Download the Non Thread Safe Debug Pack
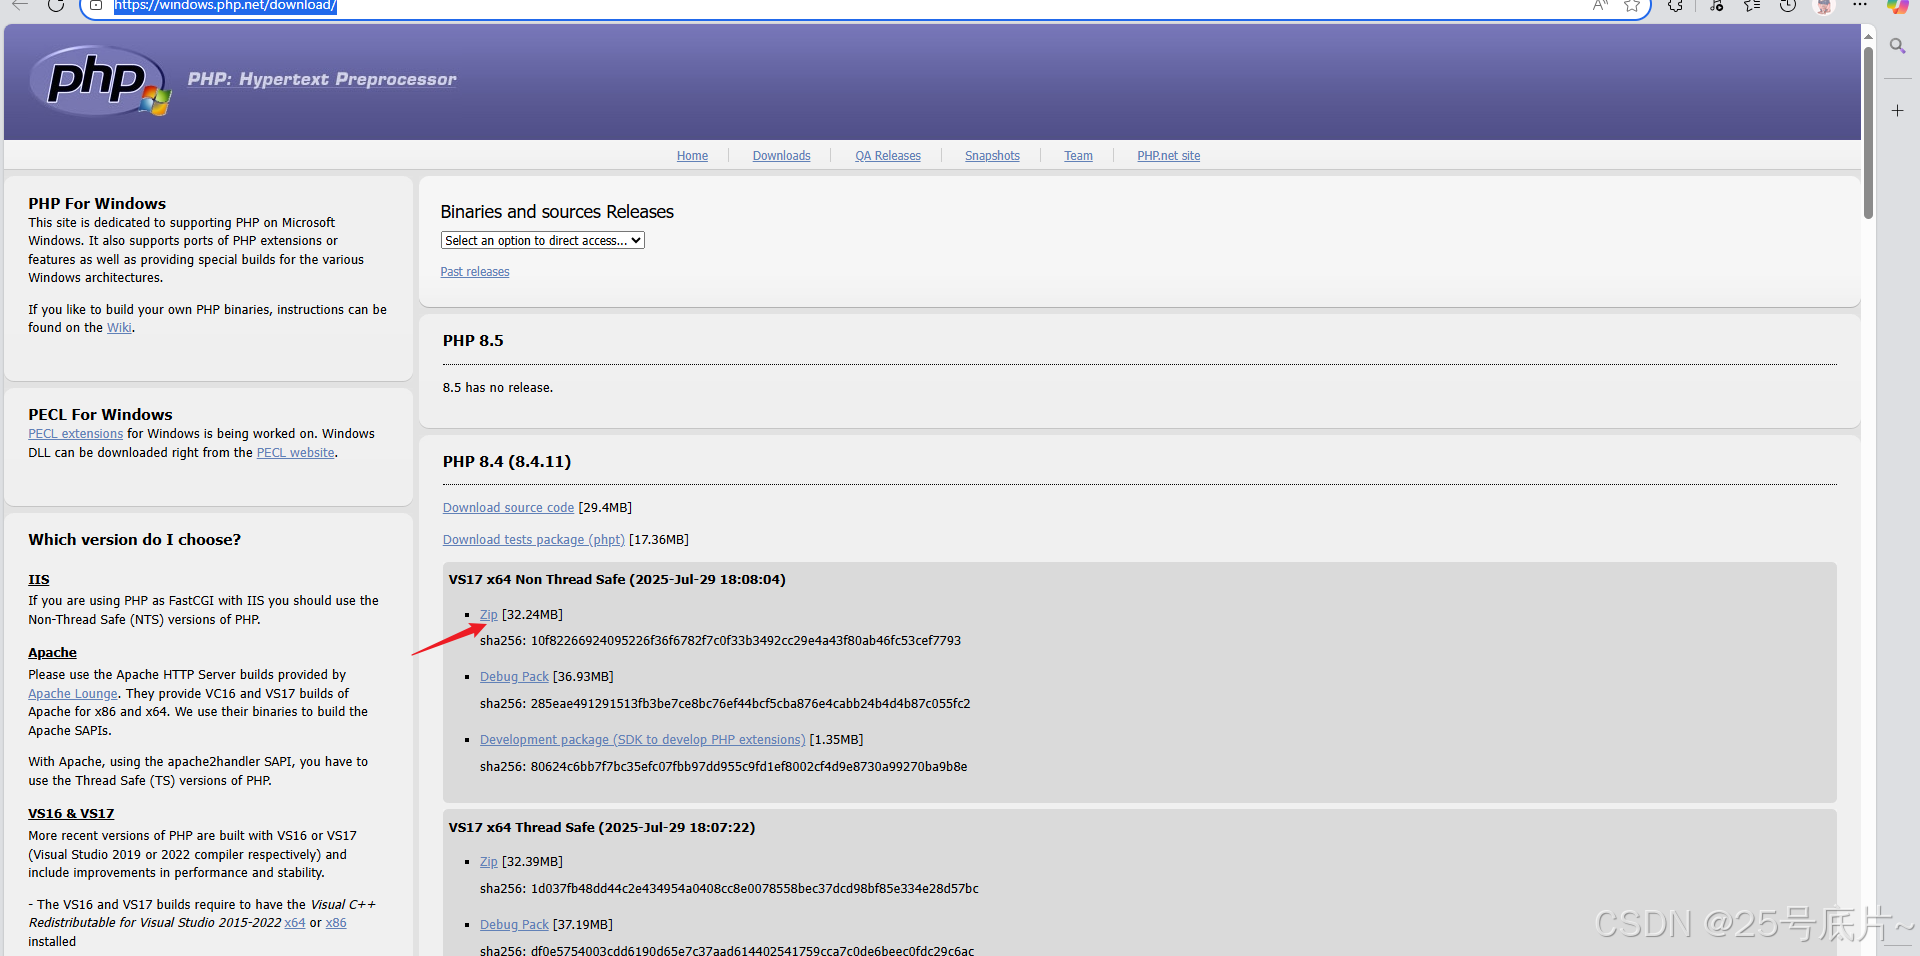 pos(514,677)
